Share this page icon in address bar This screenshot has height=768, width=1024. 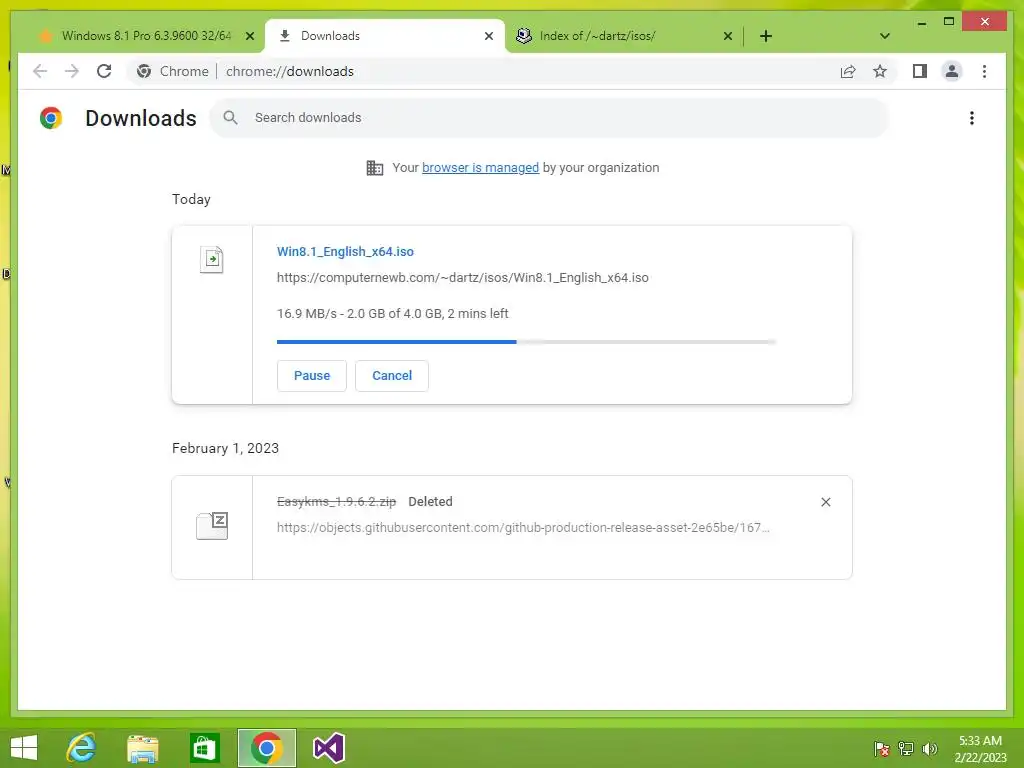[x=848, y=71]
